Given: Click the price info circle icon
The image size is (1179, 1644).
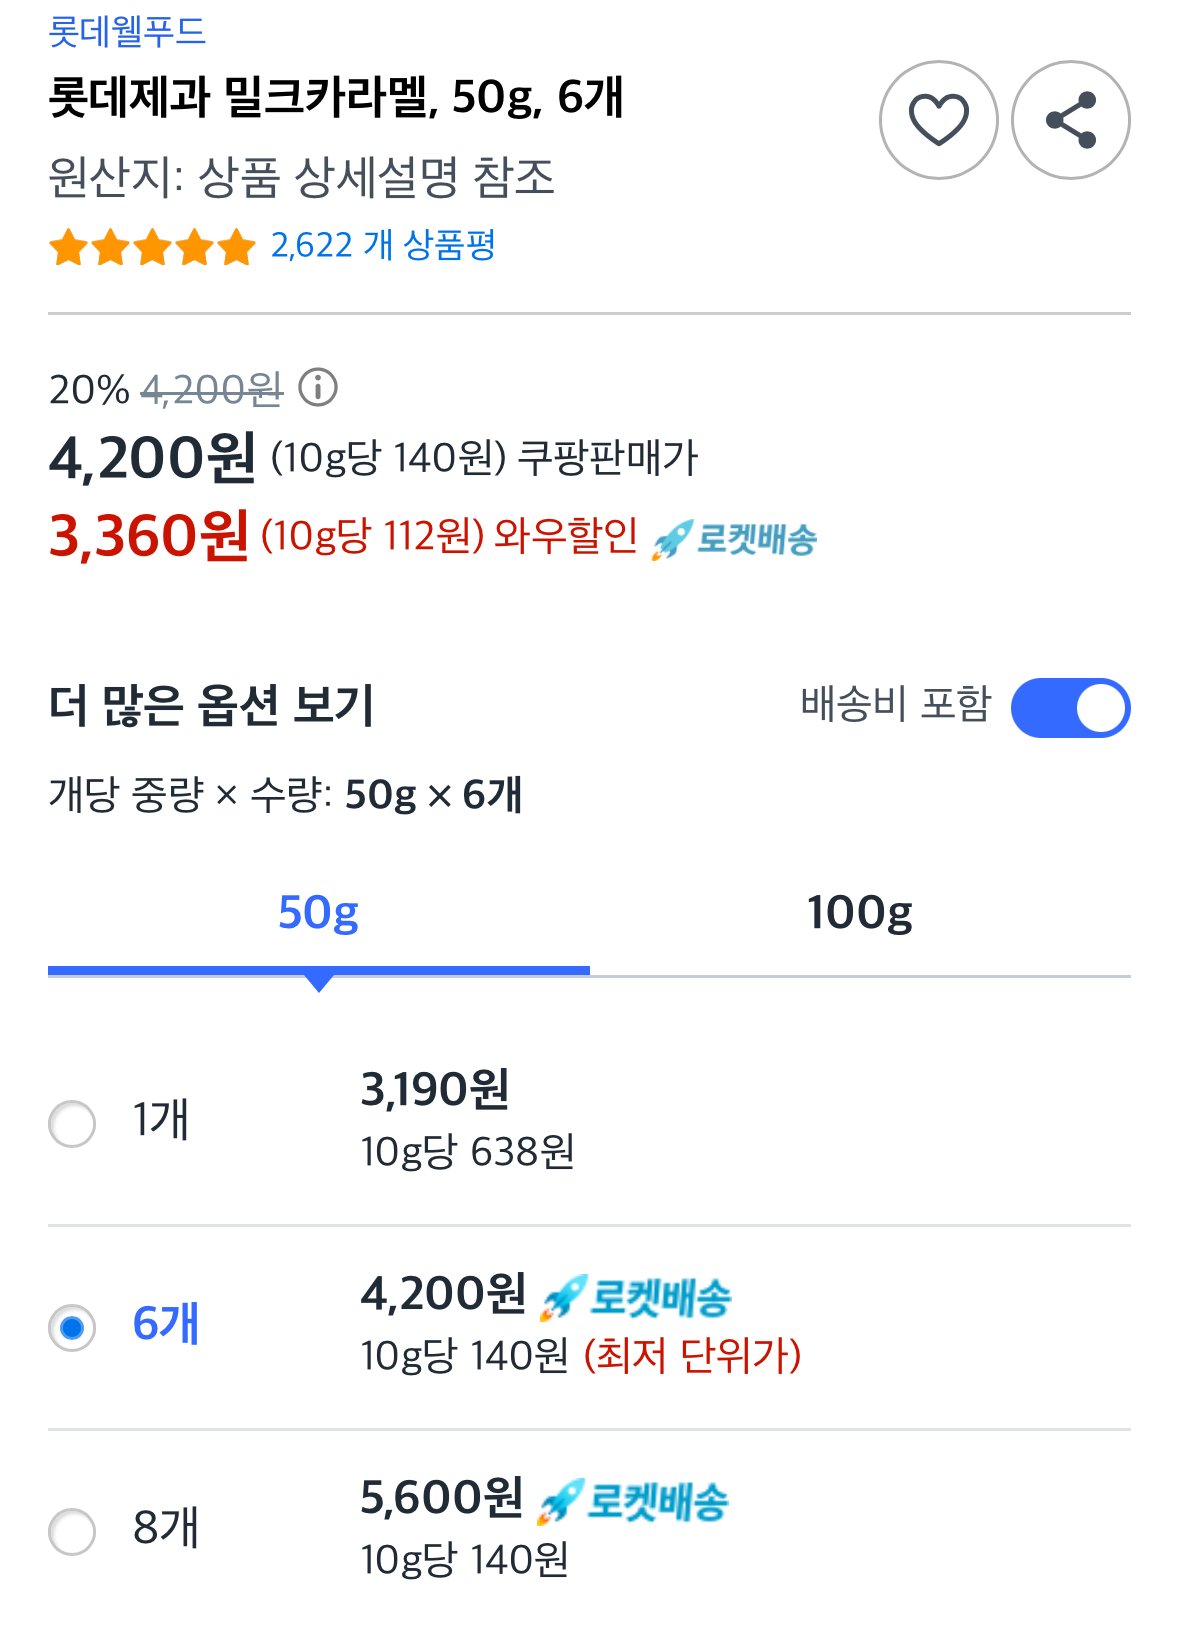Looking at the screenshot, I should 319,387.
